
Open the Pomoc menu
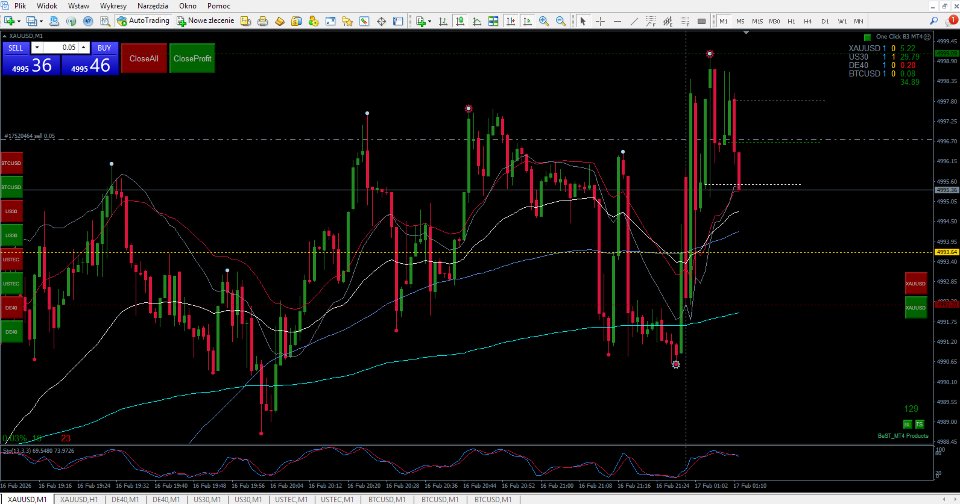click(x=219, y=6)
